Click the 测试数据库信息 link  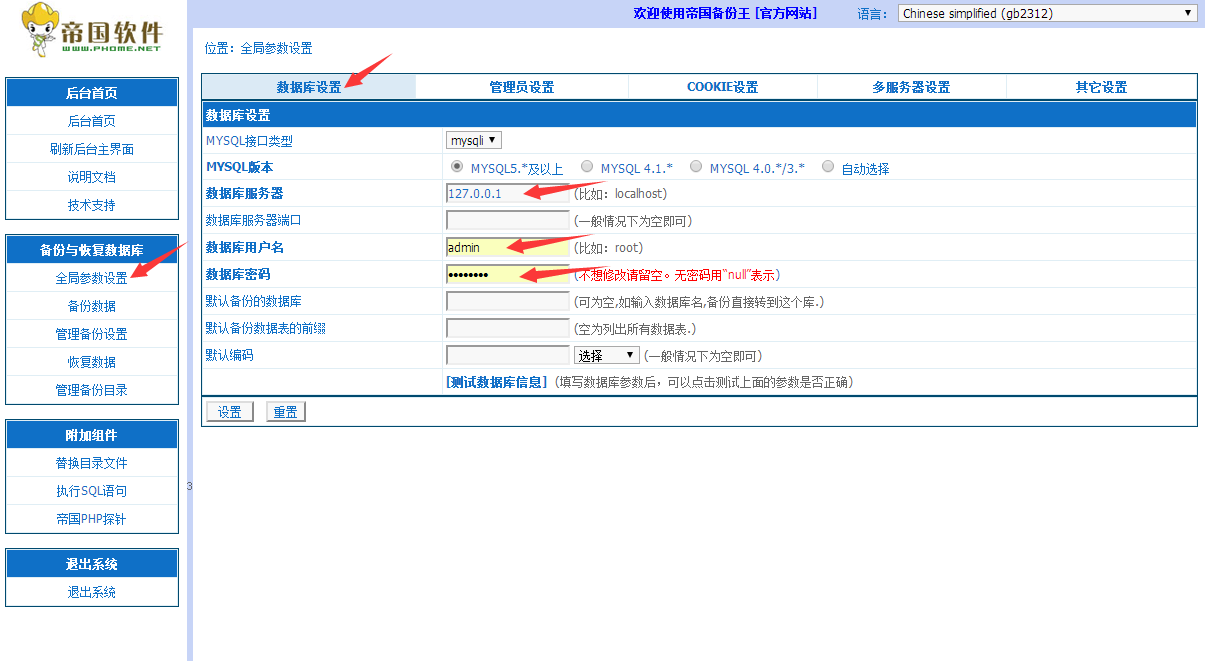point(497,382)
